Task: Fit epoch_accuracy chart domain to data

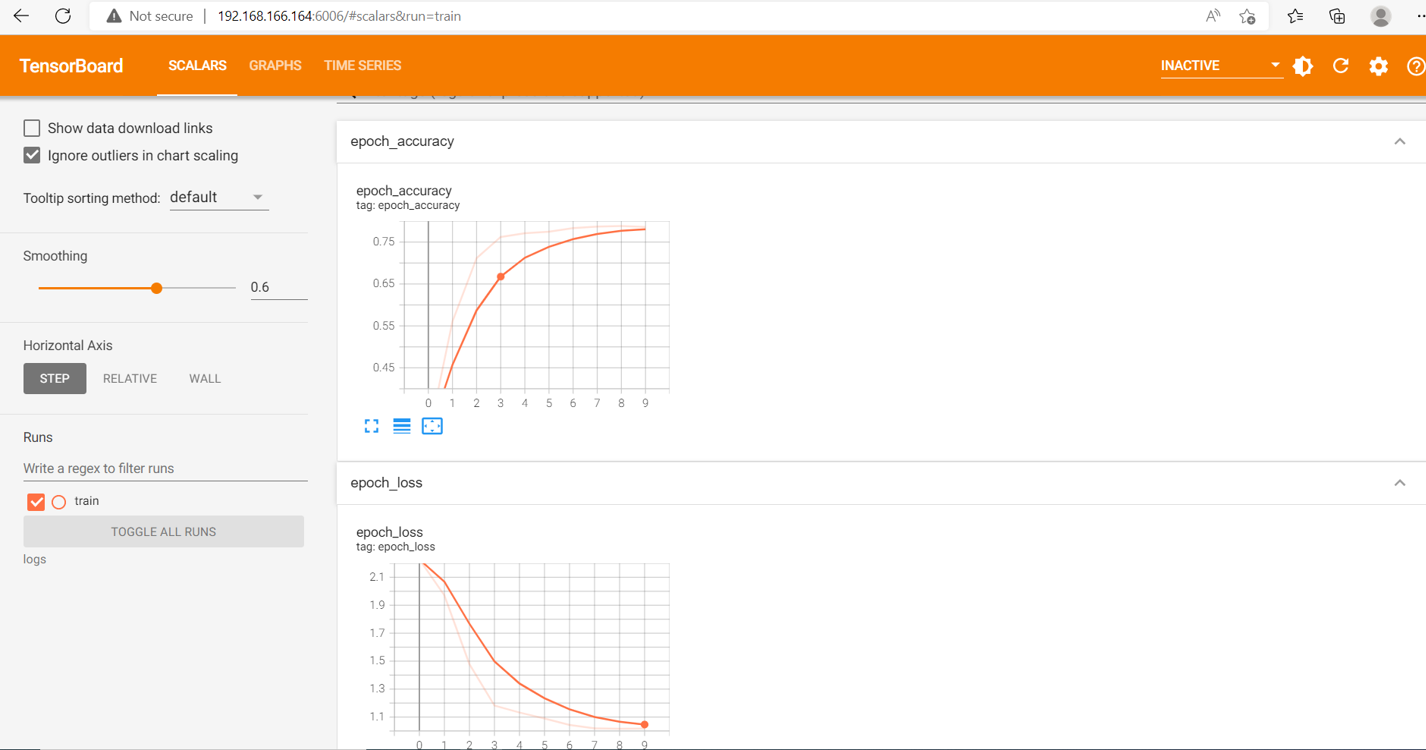Action: (x=431, y=425)
